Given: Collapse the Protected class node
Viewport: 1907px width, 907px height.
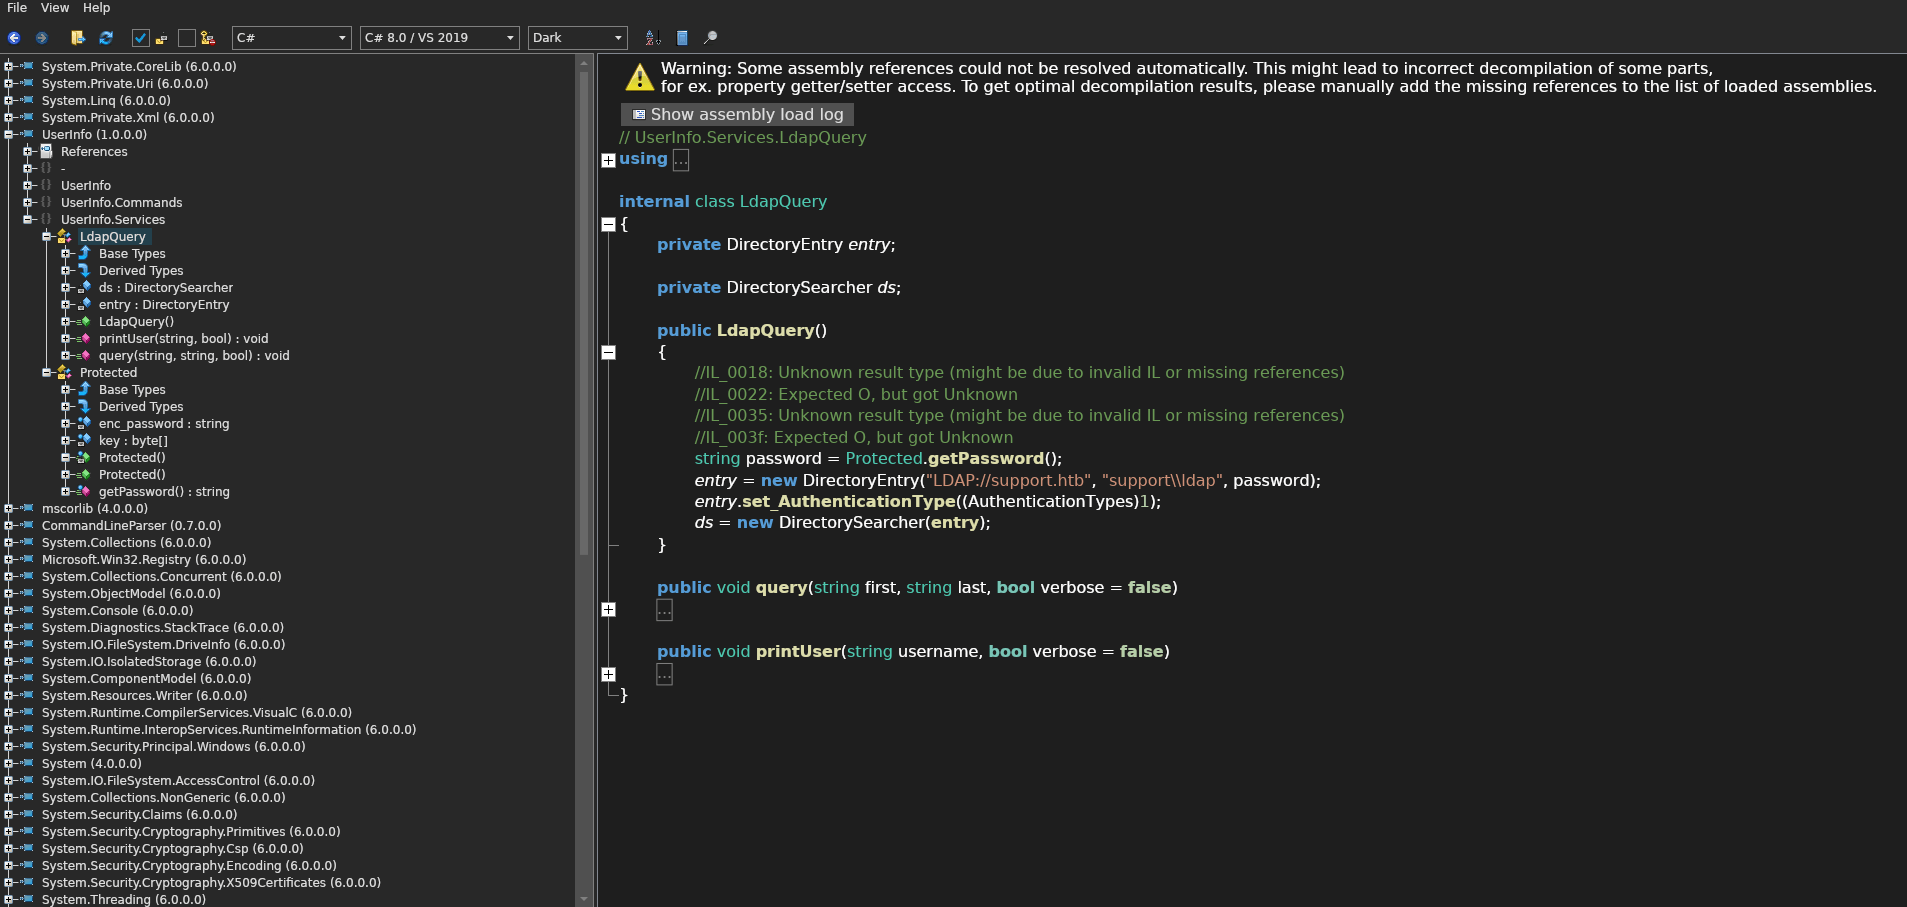Looking at the screenshot, I should (47, 372).
